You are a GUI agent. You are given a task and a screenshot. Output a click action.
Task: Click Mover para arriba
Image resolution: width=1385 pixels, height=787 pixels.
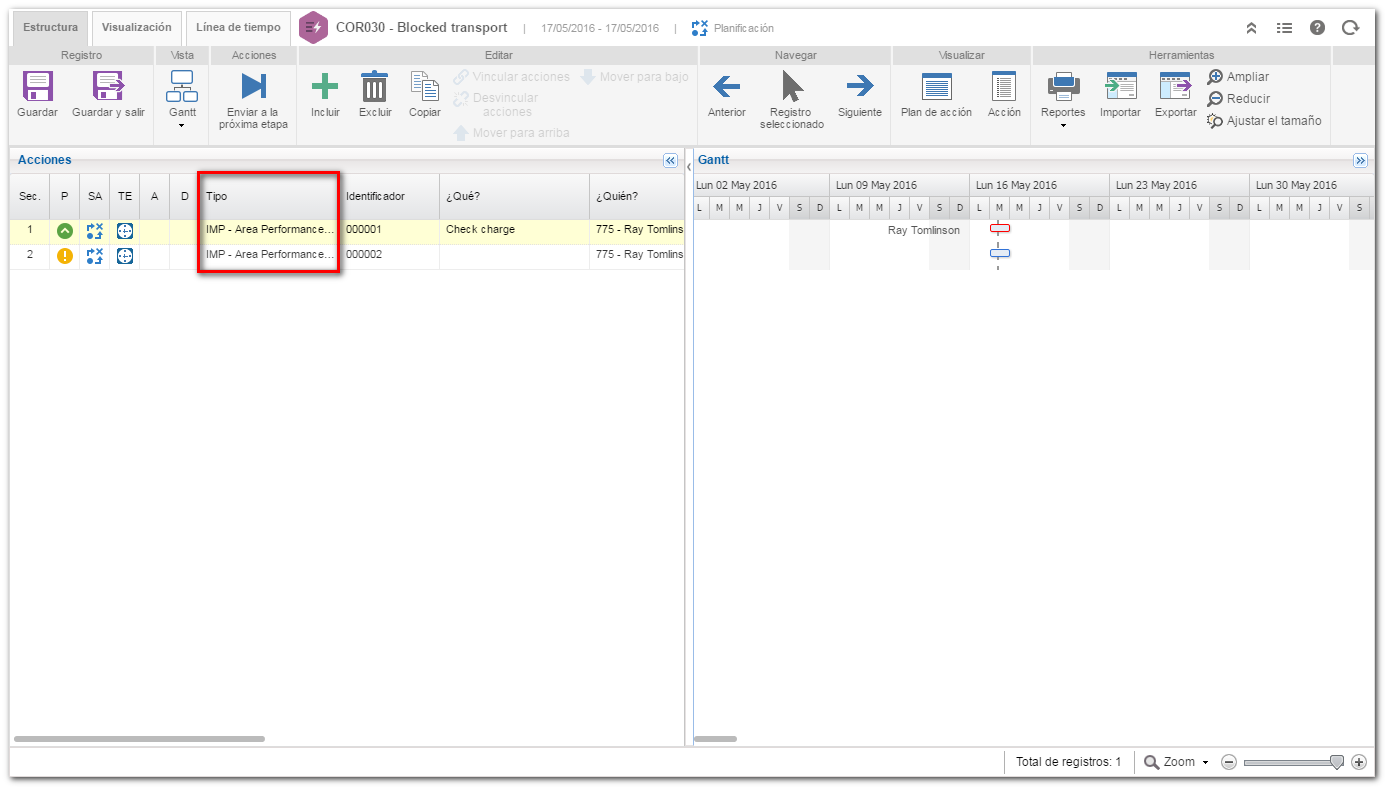coord(511,133)
